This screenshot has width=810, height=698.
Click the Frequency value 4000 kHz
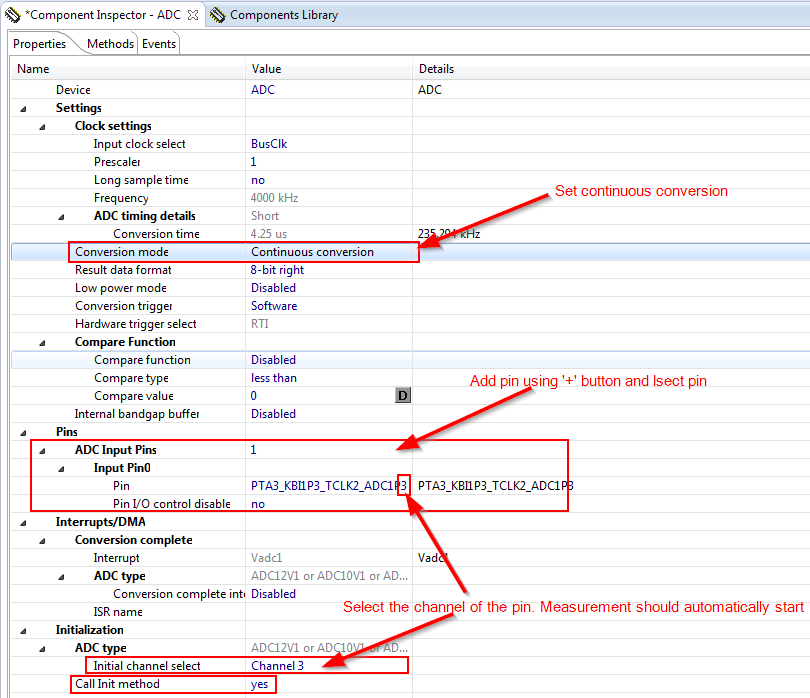pos(274,198)
